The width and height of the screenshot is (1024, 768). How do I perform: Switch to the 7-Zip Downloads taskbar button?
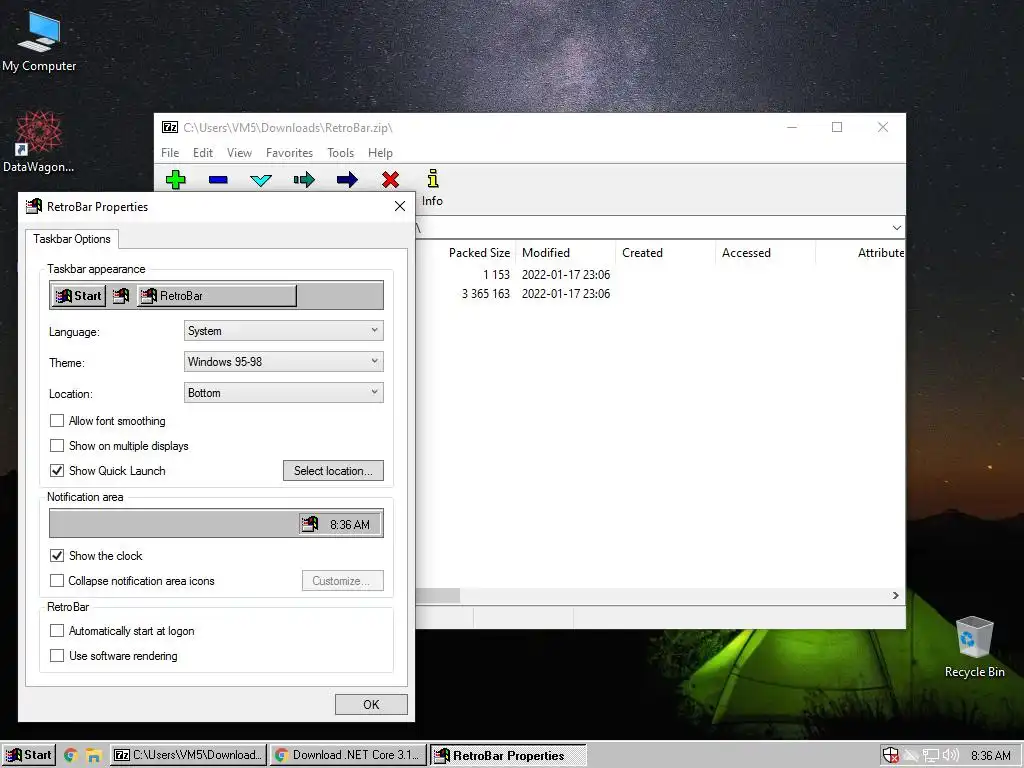(x=189, y=756)
